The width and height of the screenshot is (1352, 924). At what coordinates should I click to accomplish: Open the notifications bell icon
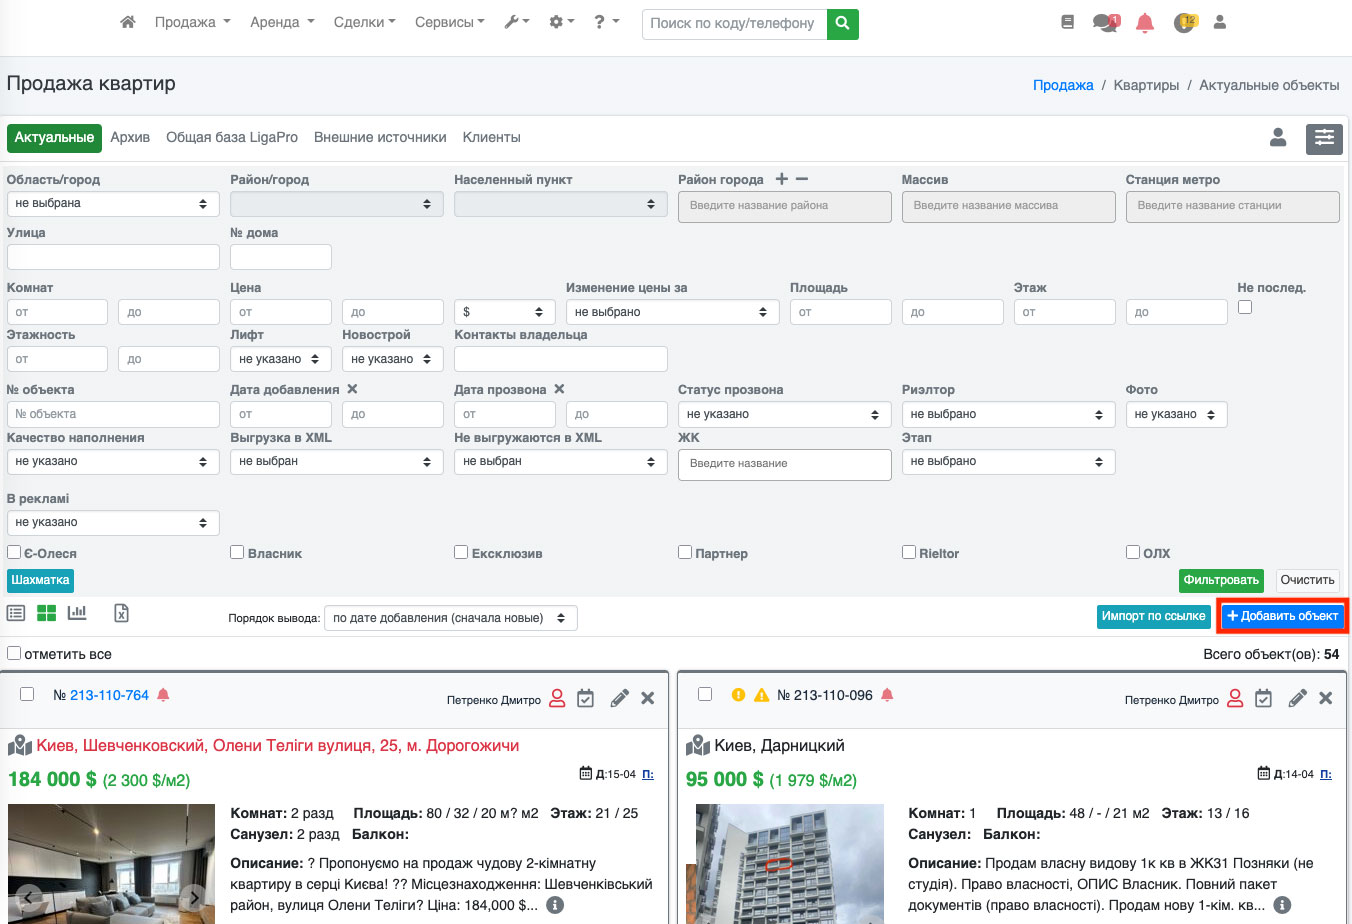pos(1145,23)
